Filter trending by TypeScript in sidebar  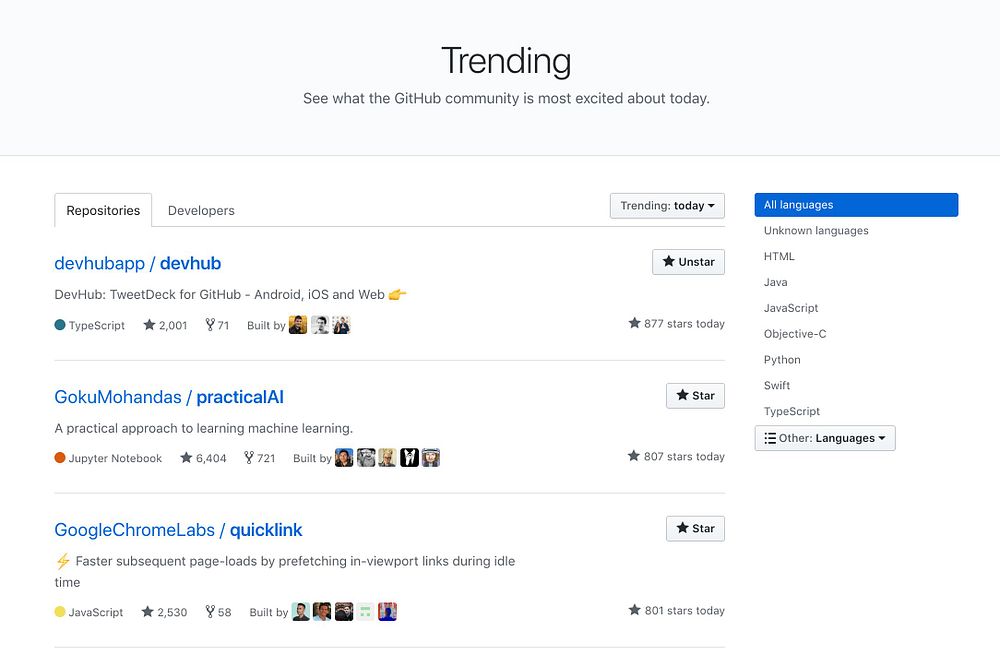(791, 411)
